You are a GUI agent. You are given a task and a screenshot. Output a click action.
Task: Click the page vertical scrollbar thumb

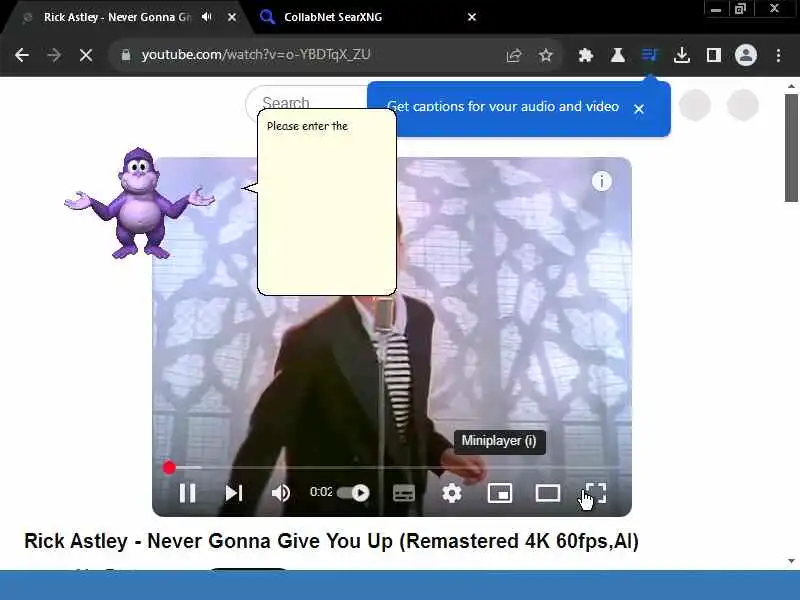point(791,148)
